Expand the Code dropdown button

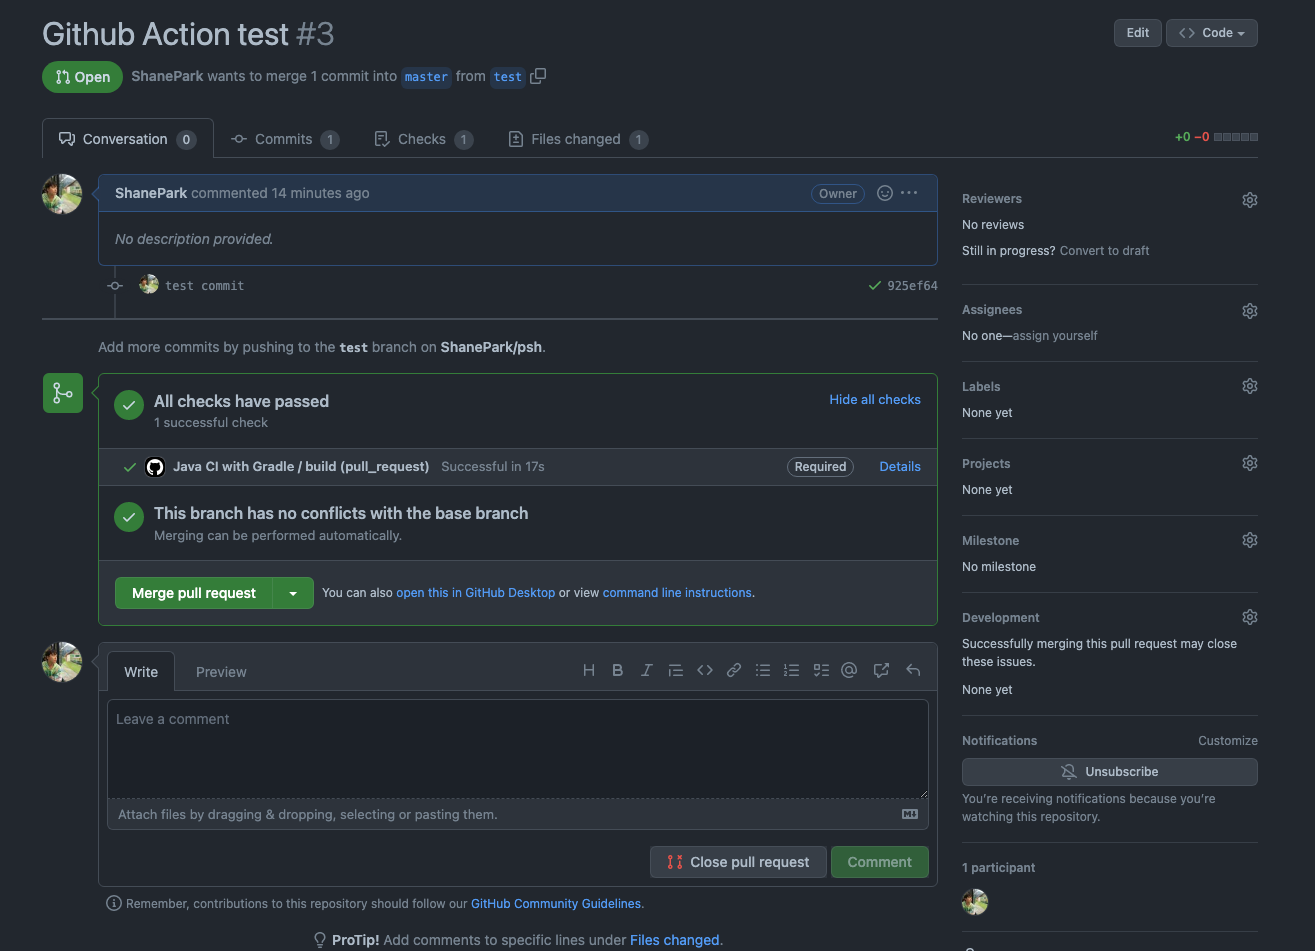pyautogui.click(x=1212, y=33)
